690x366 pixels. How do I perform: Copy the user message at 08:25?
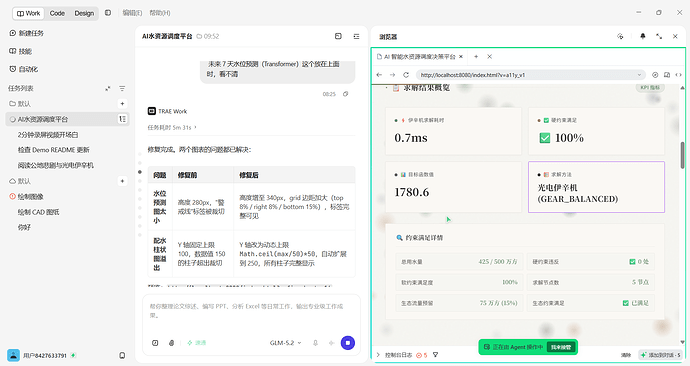point(346,94)
